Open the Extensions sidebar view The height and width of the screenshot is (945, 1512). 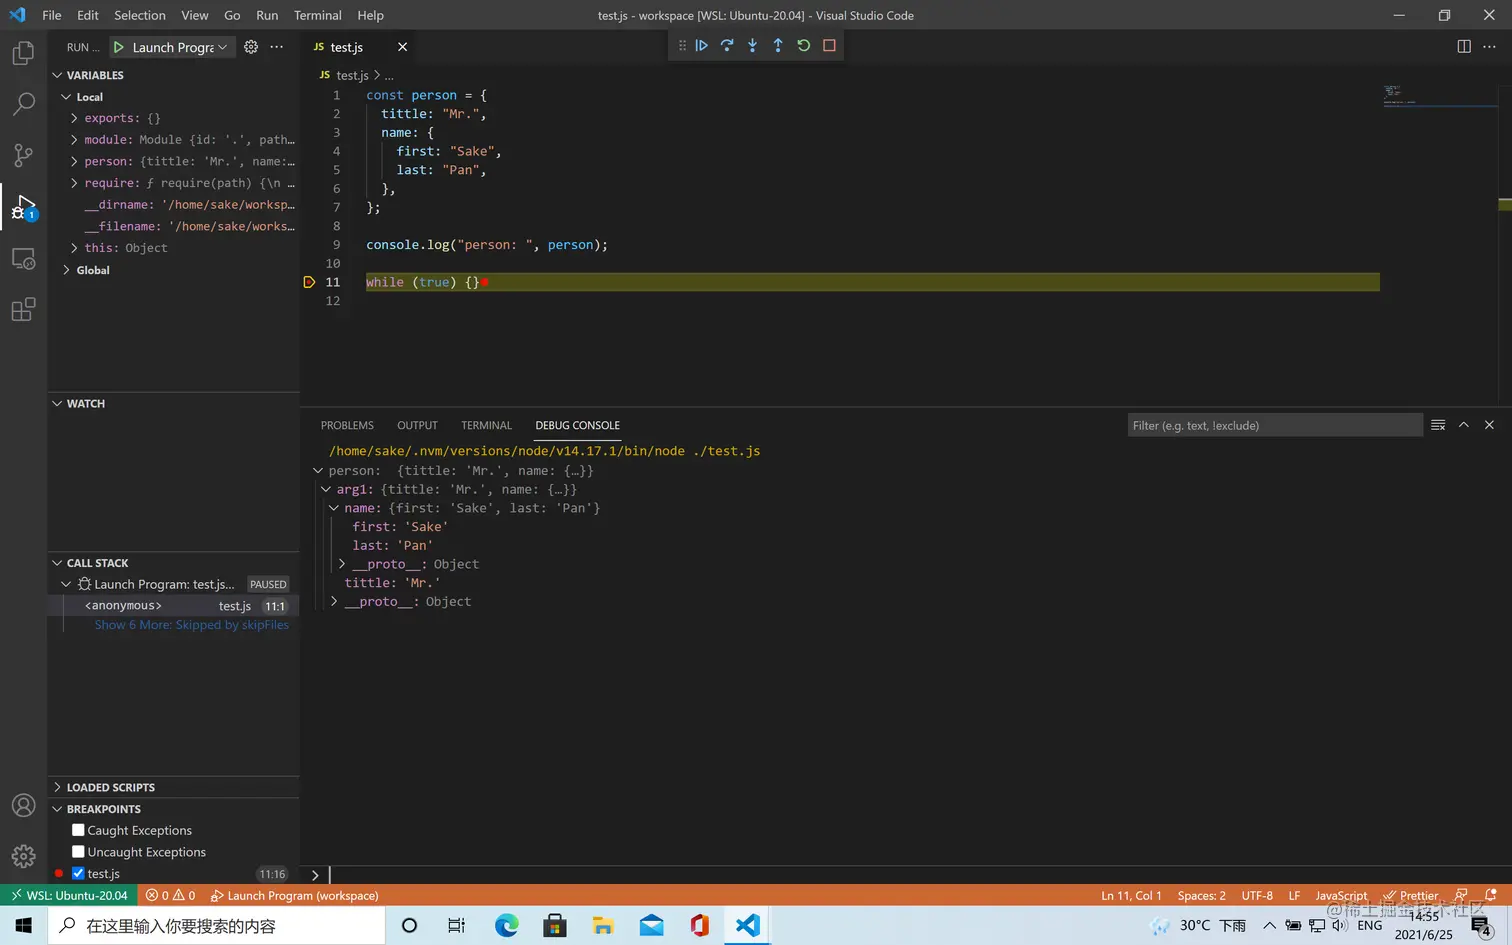(23, 310)
